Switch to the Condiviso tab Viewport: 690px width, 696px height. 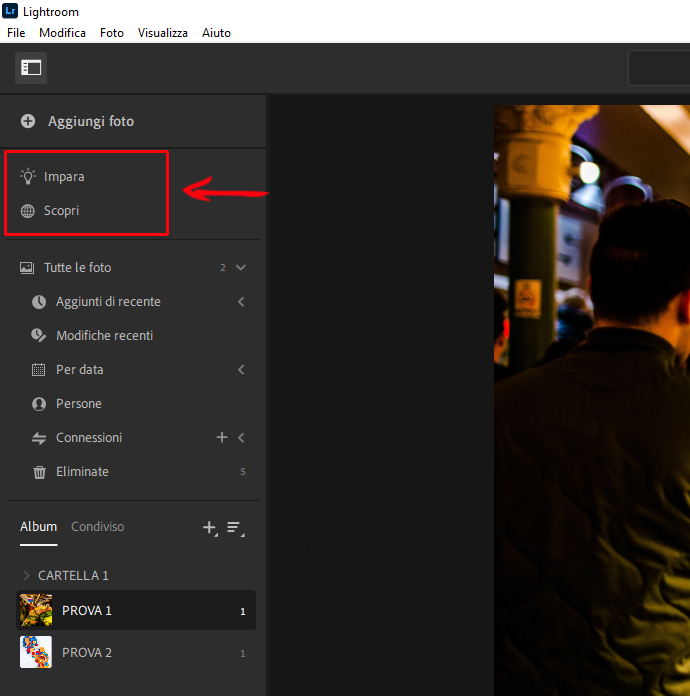tap(98, 527)
